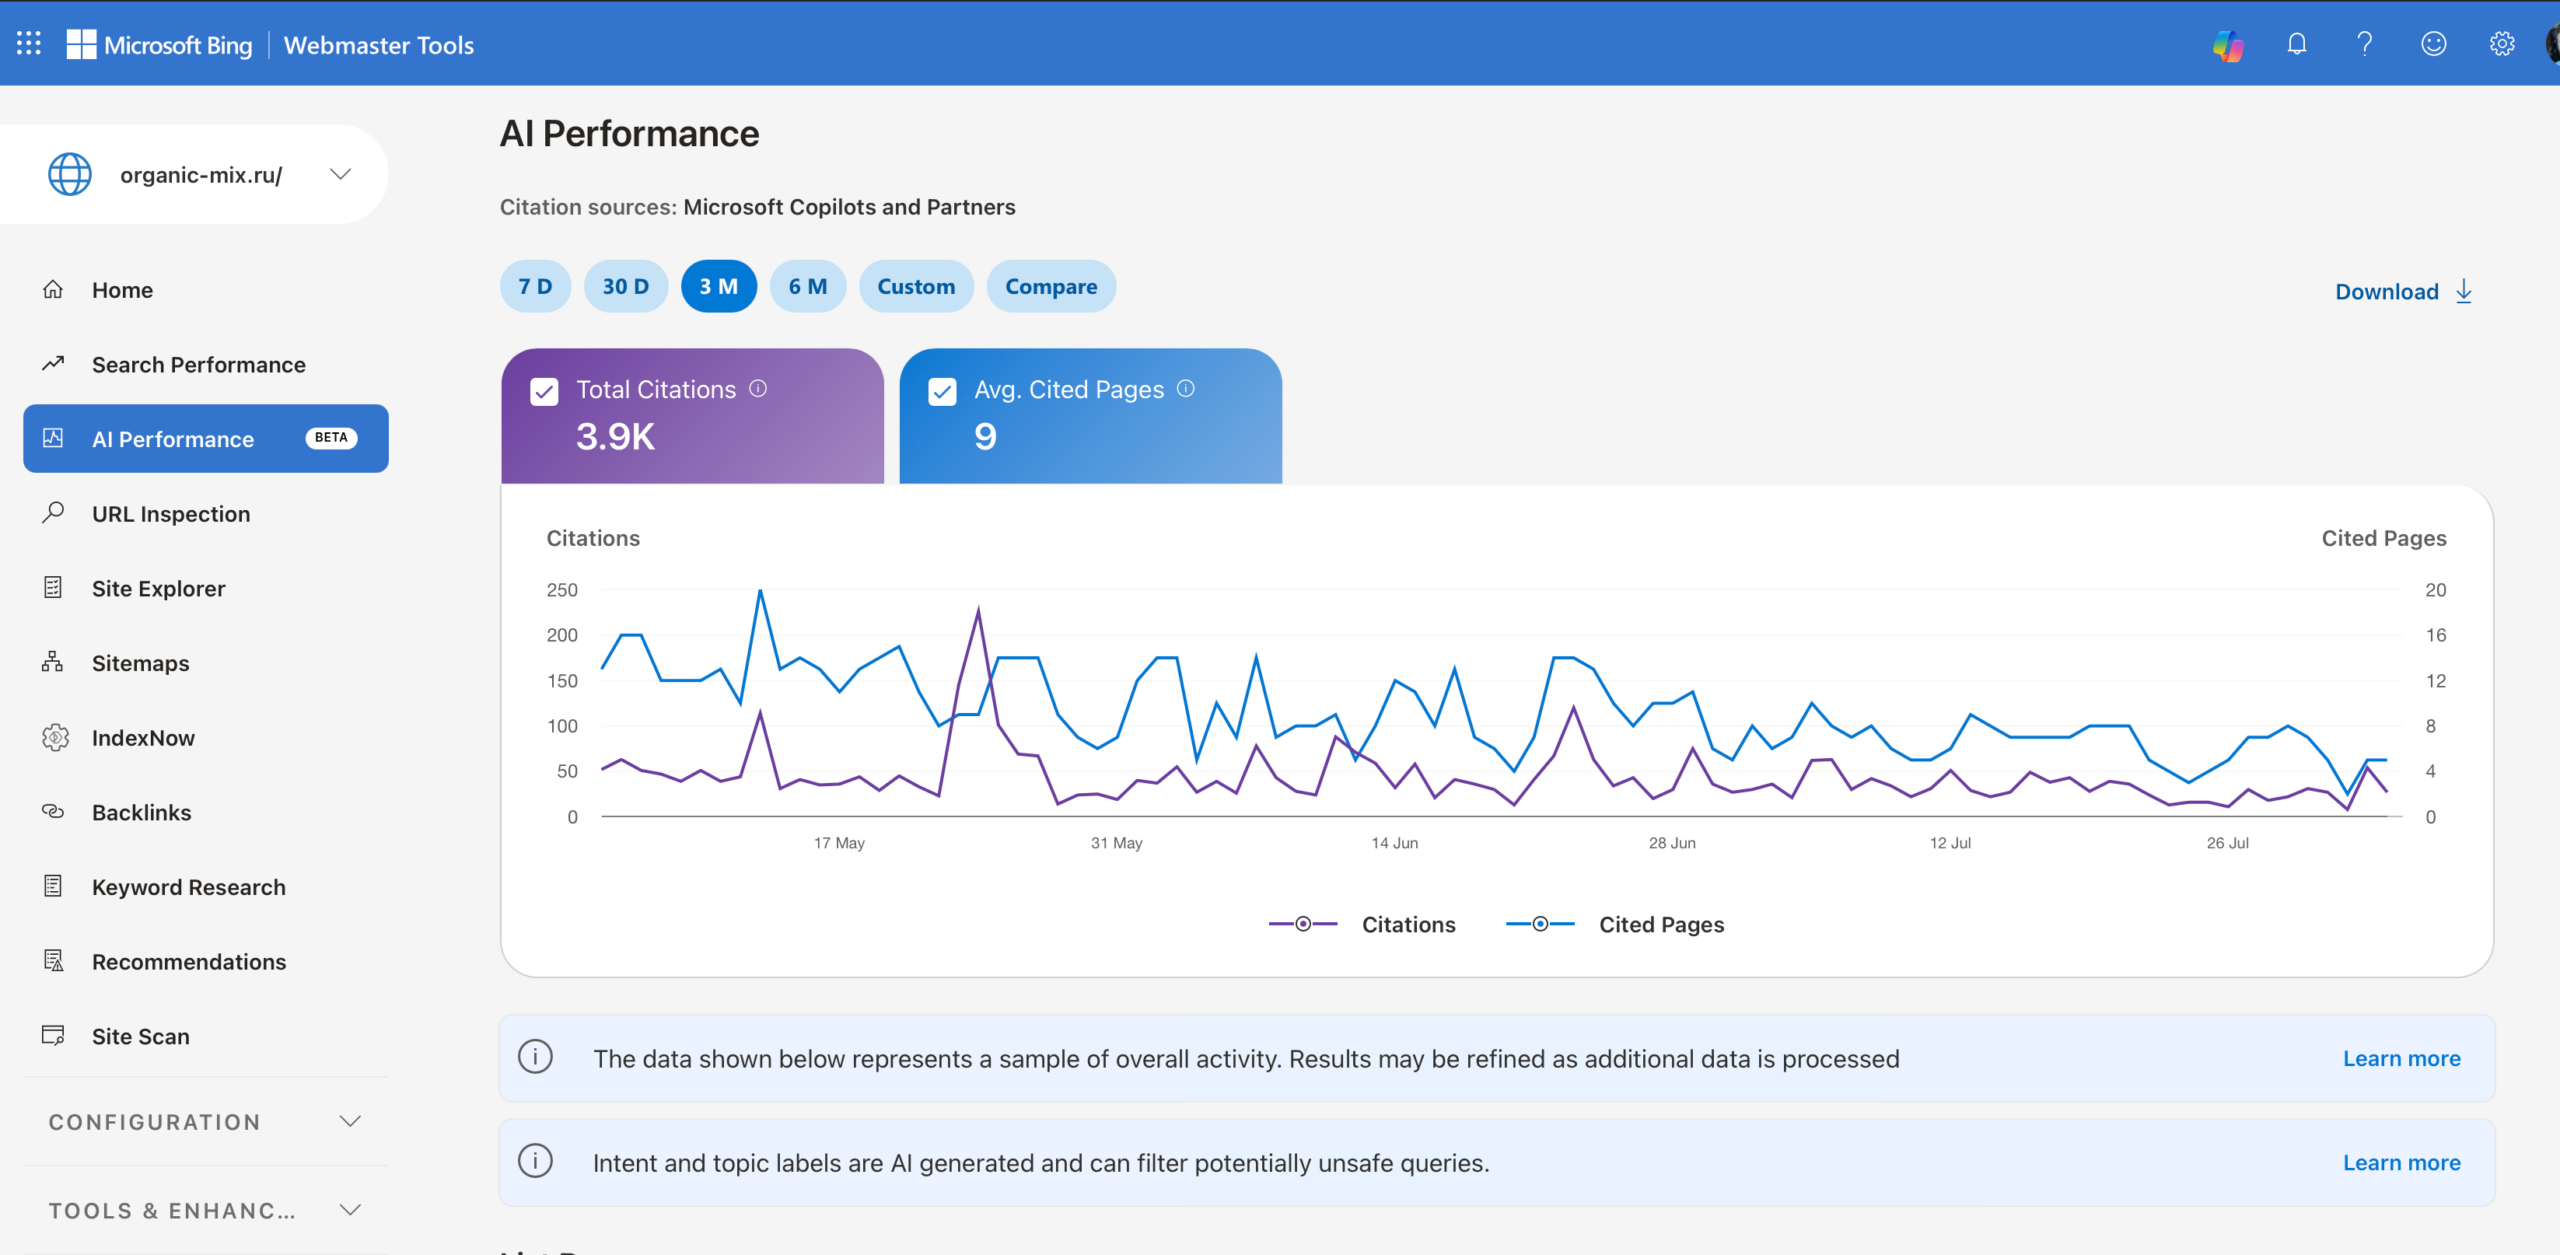Uncheck the Total Citations checkbox
The height and width of the screenshot is (1255, 2560).
(544, 391)
